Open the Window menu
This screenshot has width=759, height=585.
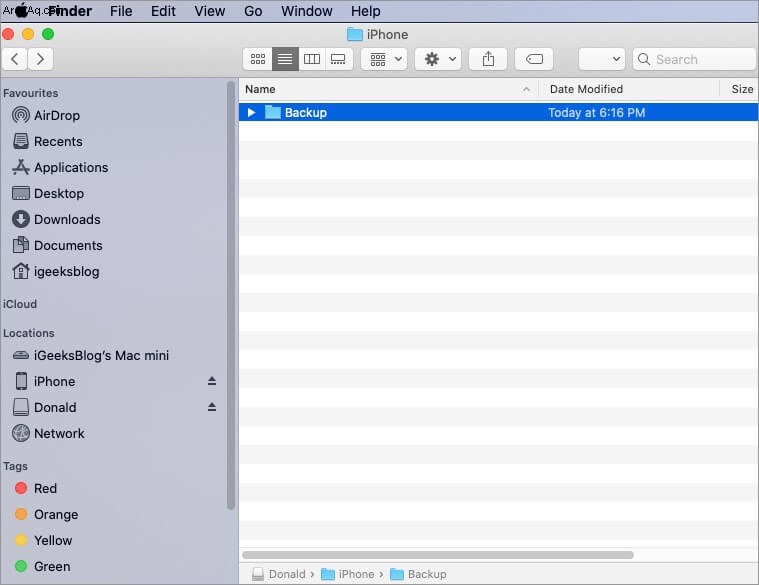[306, 11]
